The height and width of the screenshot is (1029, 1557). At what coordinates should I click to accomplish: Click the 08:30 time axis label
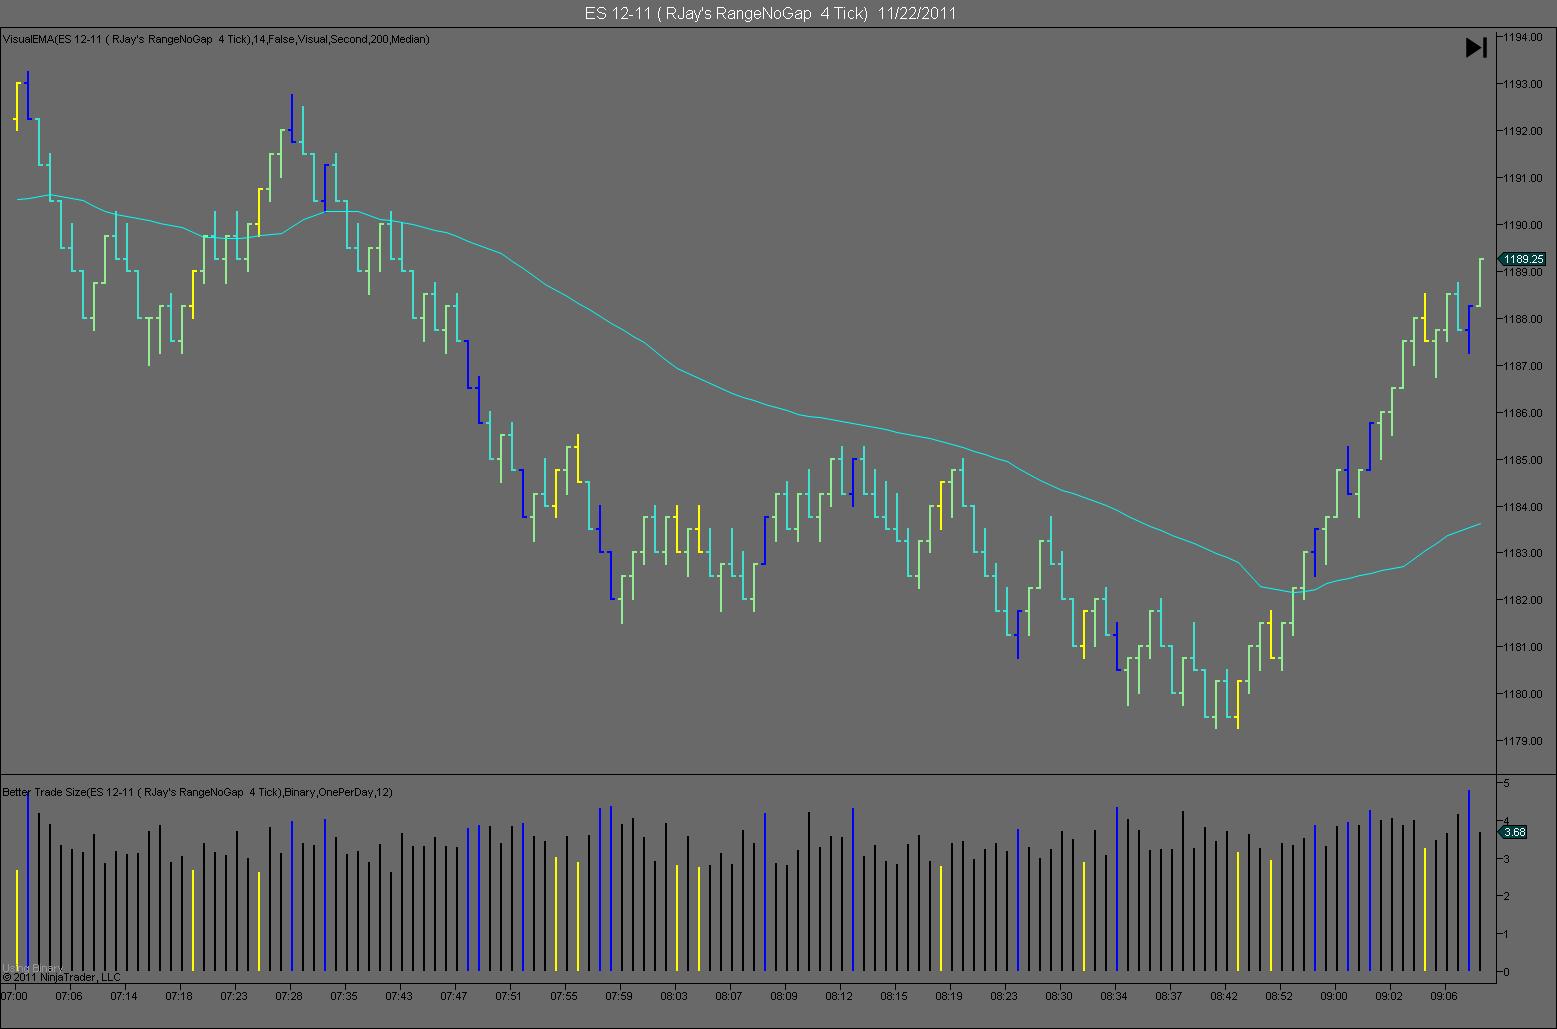(1059, 996)
